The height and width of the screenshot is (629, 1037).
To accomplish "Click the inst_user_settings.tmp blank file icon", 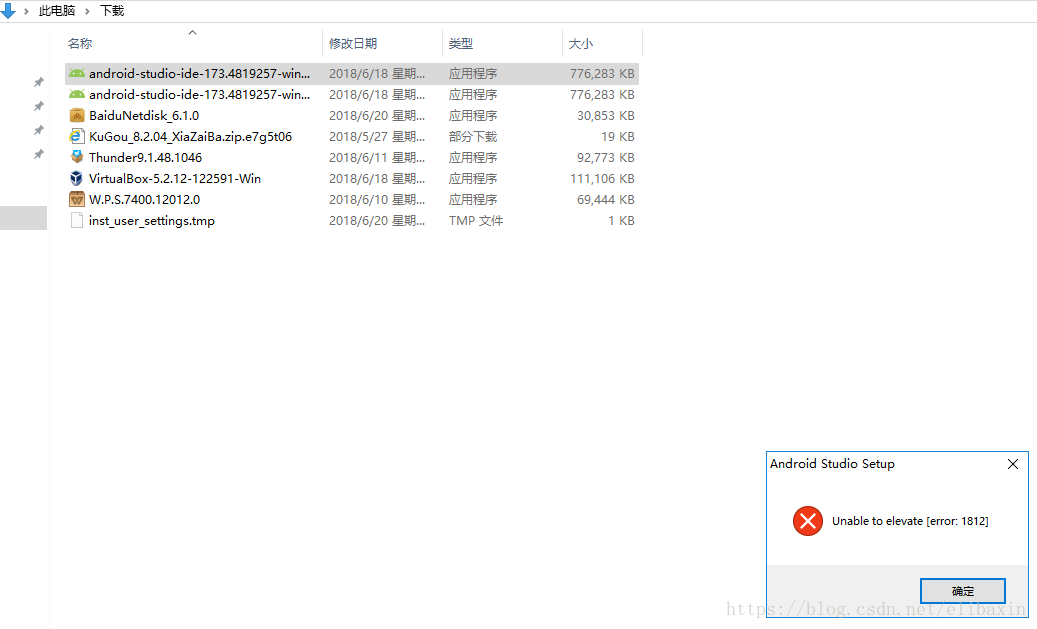I will point(77,221).
